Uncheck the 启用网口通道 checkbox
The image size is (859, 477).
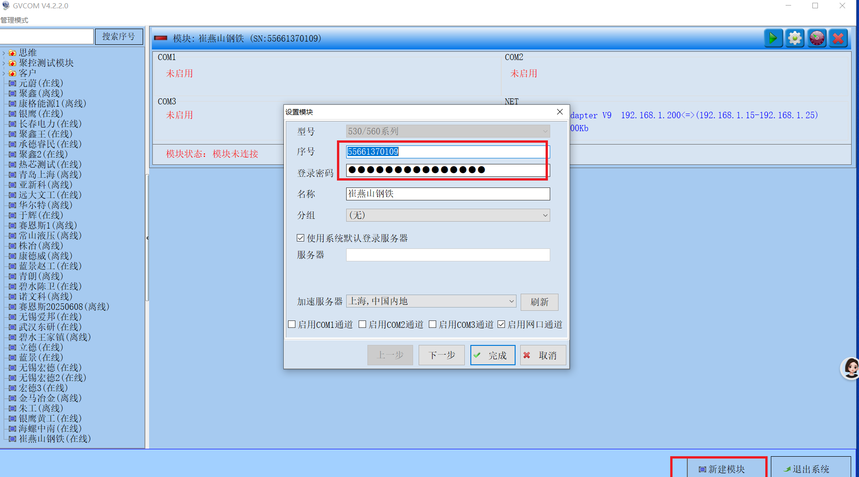tap(501, 324)
